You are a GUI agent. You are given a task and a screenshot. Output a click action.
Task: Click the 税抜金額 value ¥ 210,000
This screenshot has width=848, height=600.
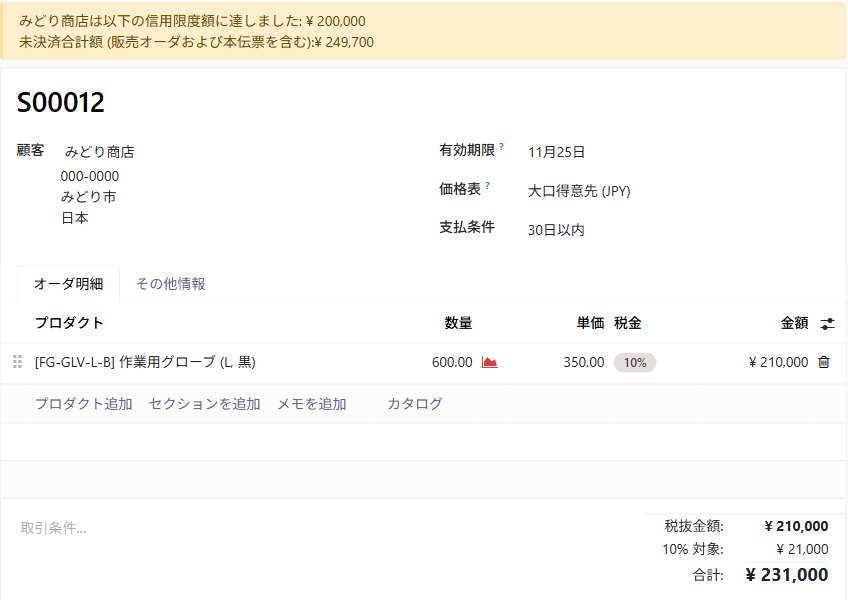pos(796,526)
